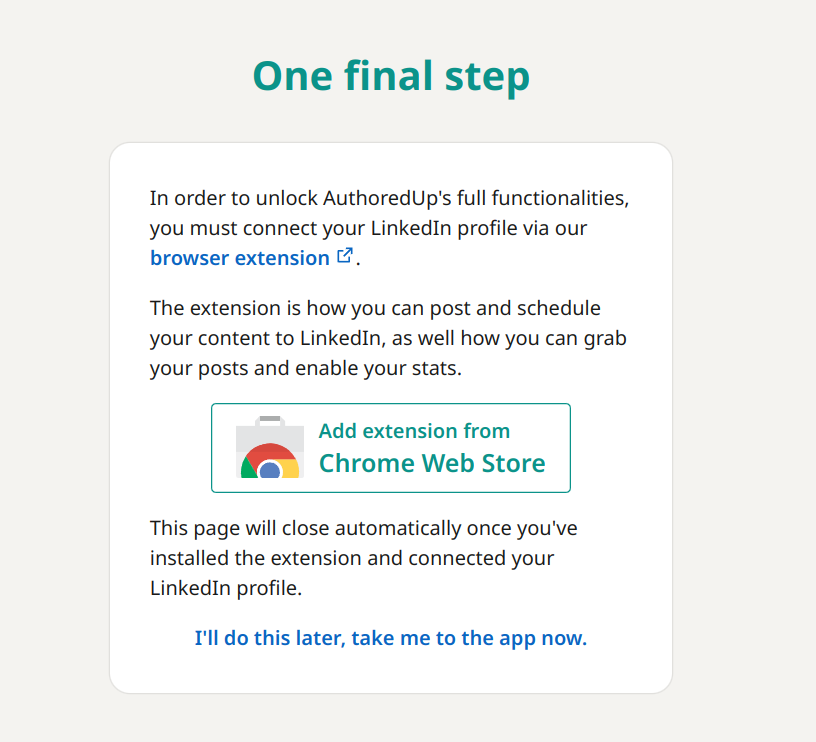Open the browser extension link
This screenshot has height=742, width=816.
(x=252, y=258)
